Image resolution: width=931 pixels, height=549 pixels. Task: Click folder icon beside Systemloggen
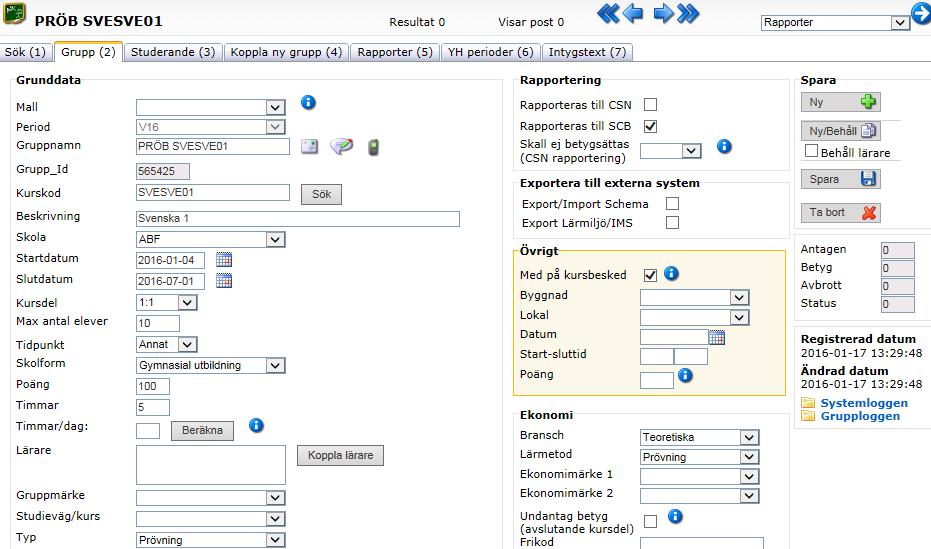pos(808,403)
